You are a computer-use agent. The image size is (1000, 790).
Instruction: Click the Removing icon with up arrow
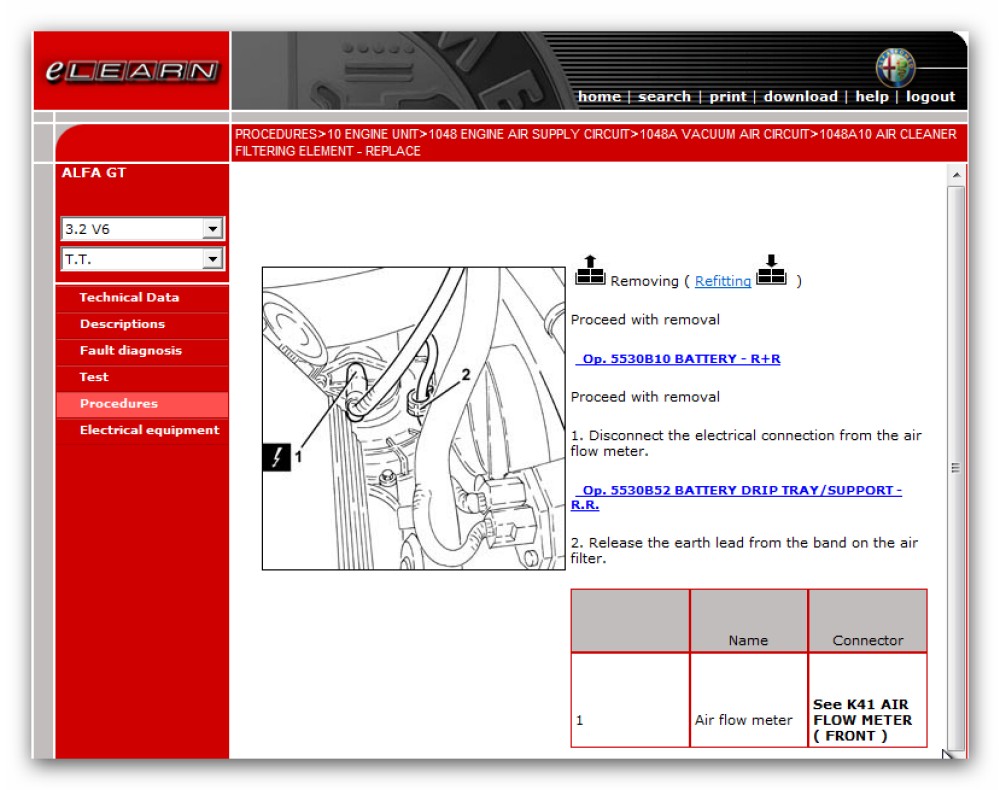590,272
